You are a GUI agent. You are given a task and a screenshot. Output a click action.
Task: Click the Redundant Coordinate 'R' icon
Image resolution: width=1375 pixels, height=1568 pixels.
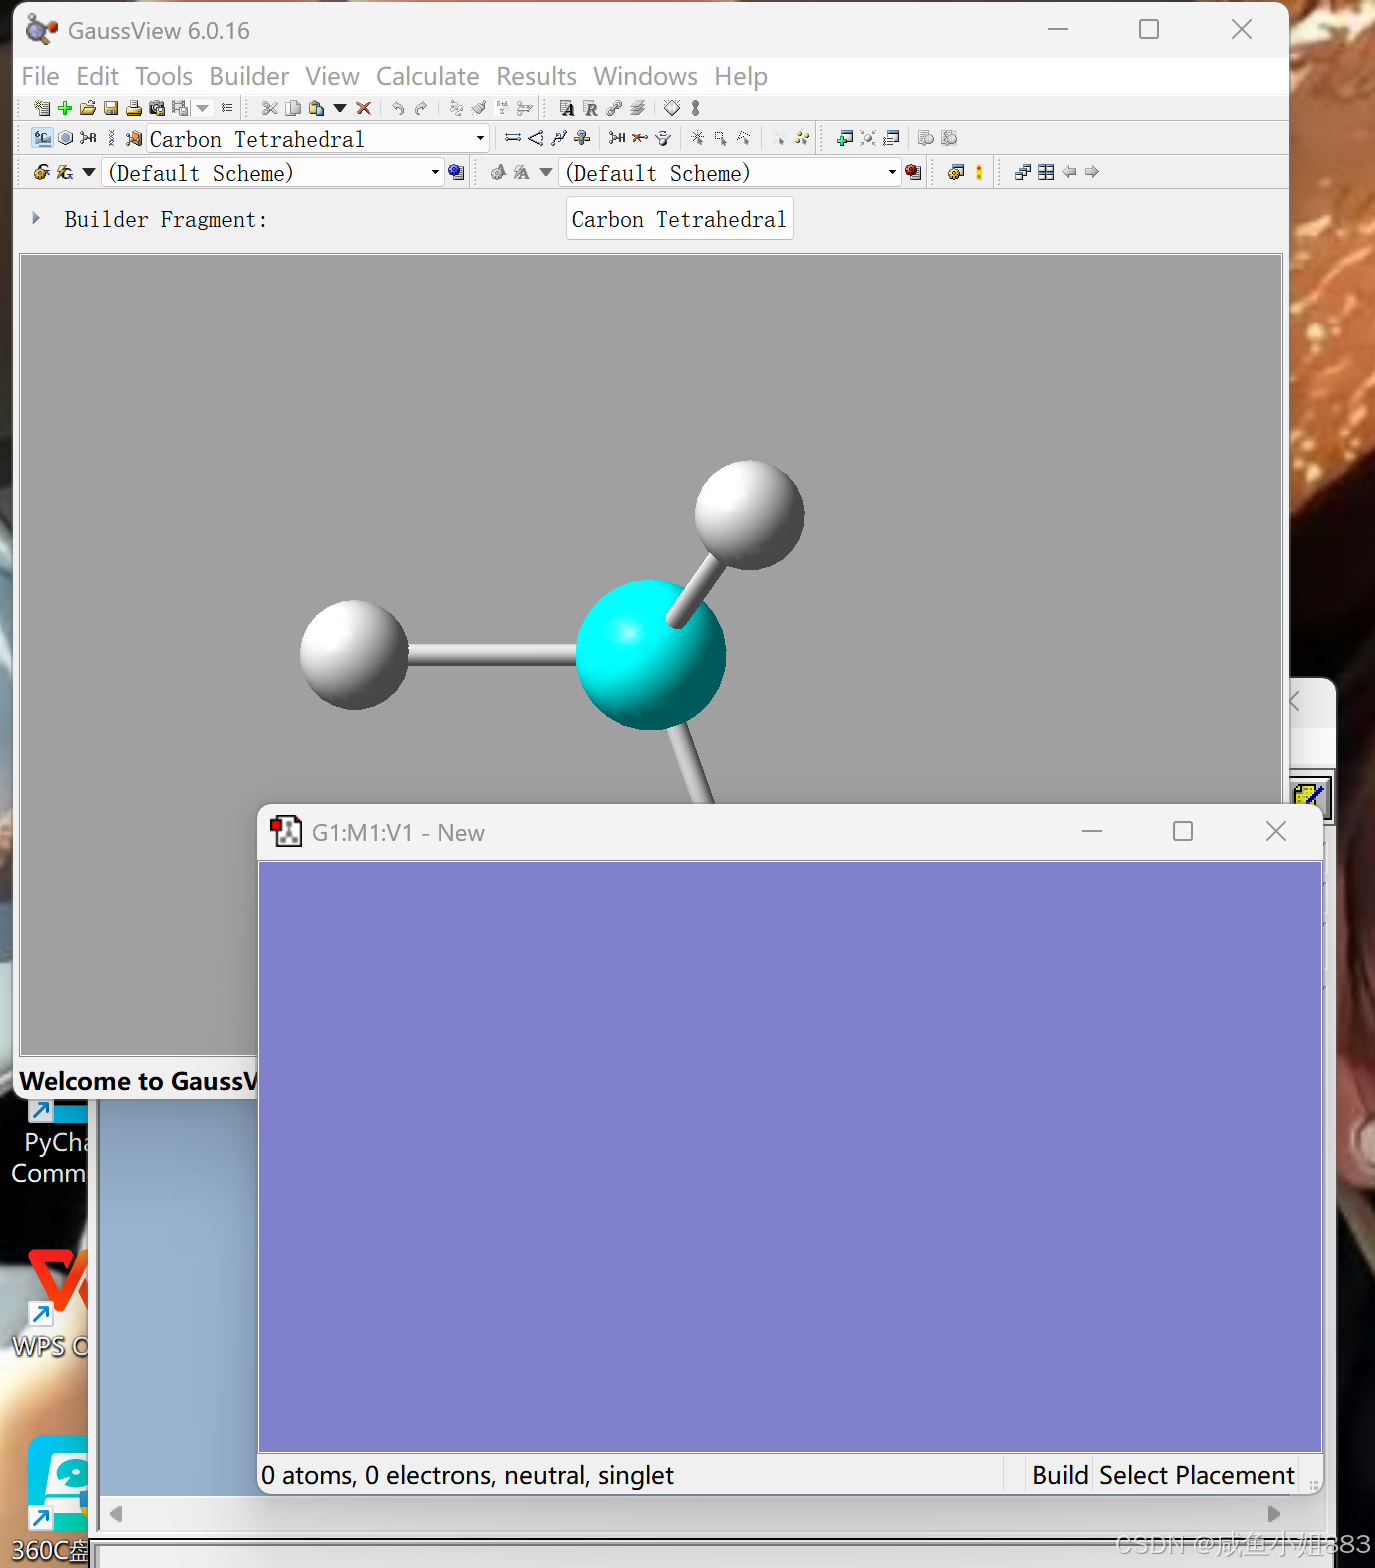[590, 108]
